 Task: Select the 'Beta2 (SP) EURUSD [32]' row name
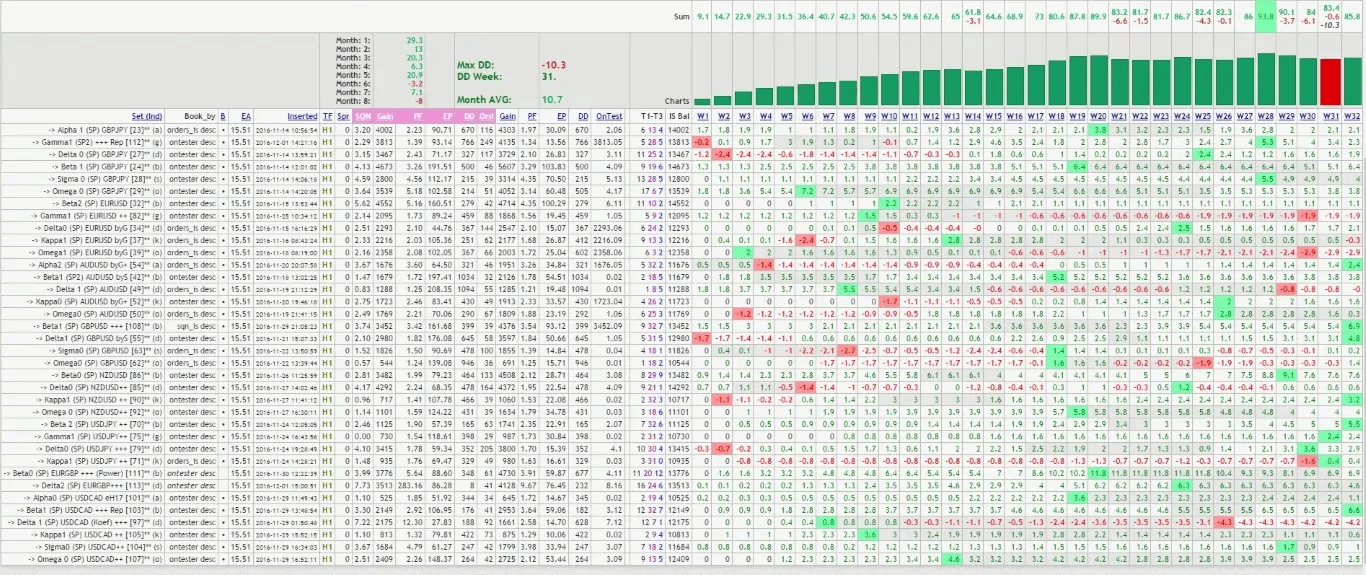[x=106, y=202]
